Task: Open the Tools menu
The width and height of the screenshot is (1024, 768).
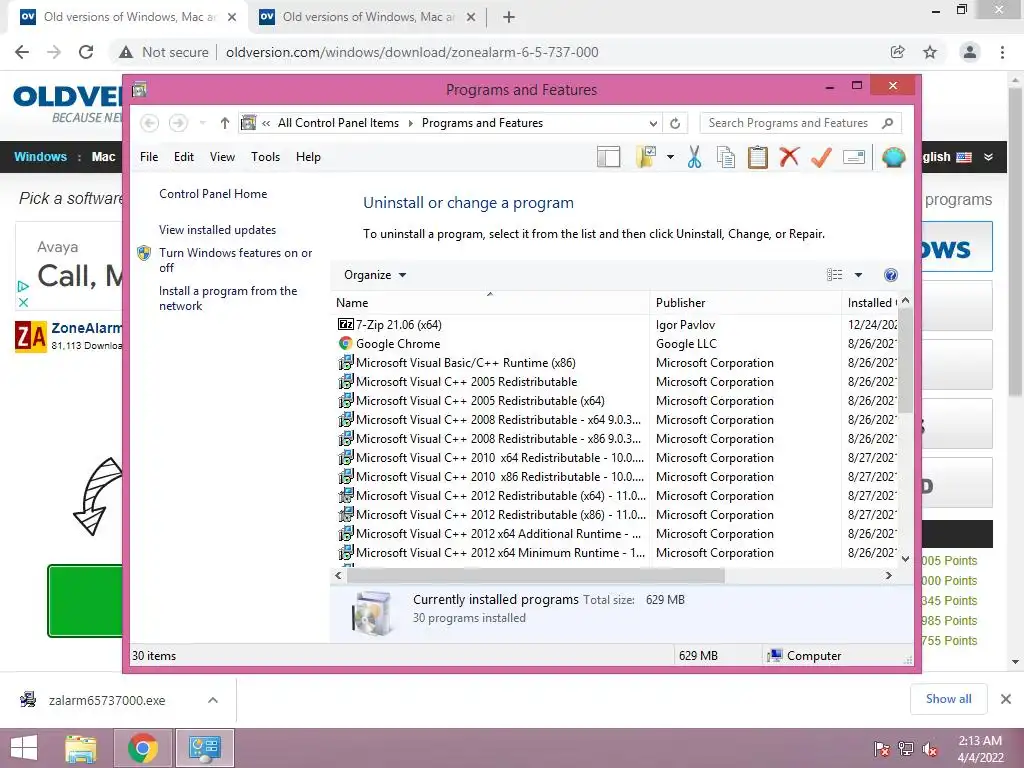Action: click(x=265, y=157)
